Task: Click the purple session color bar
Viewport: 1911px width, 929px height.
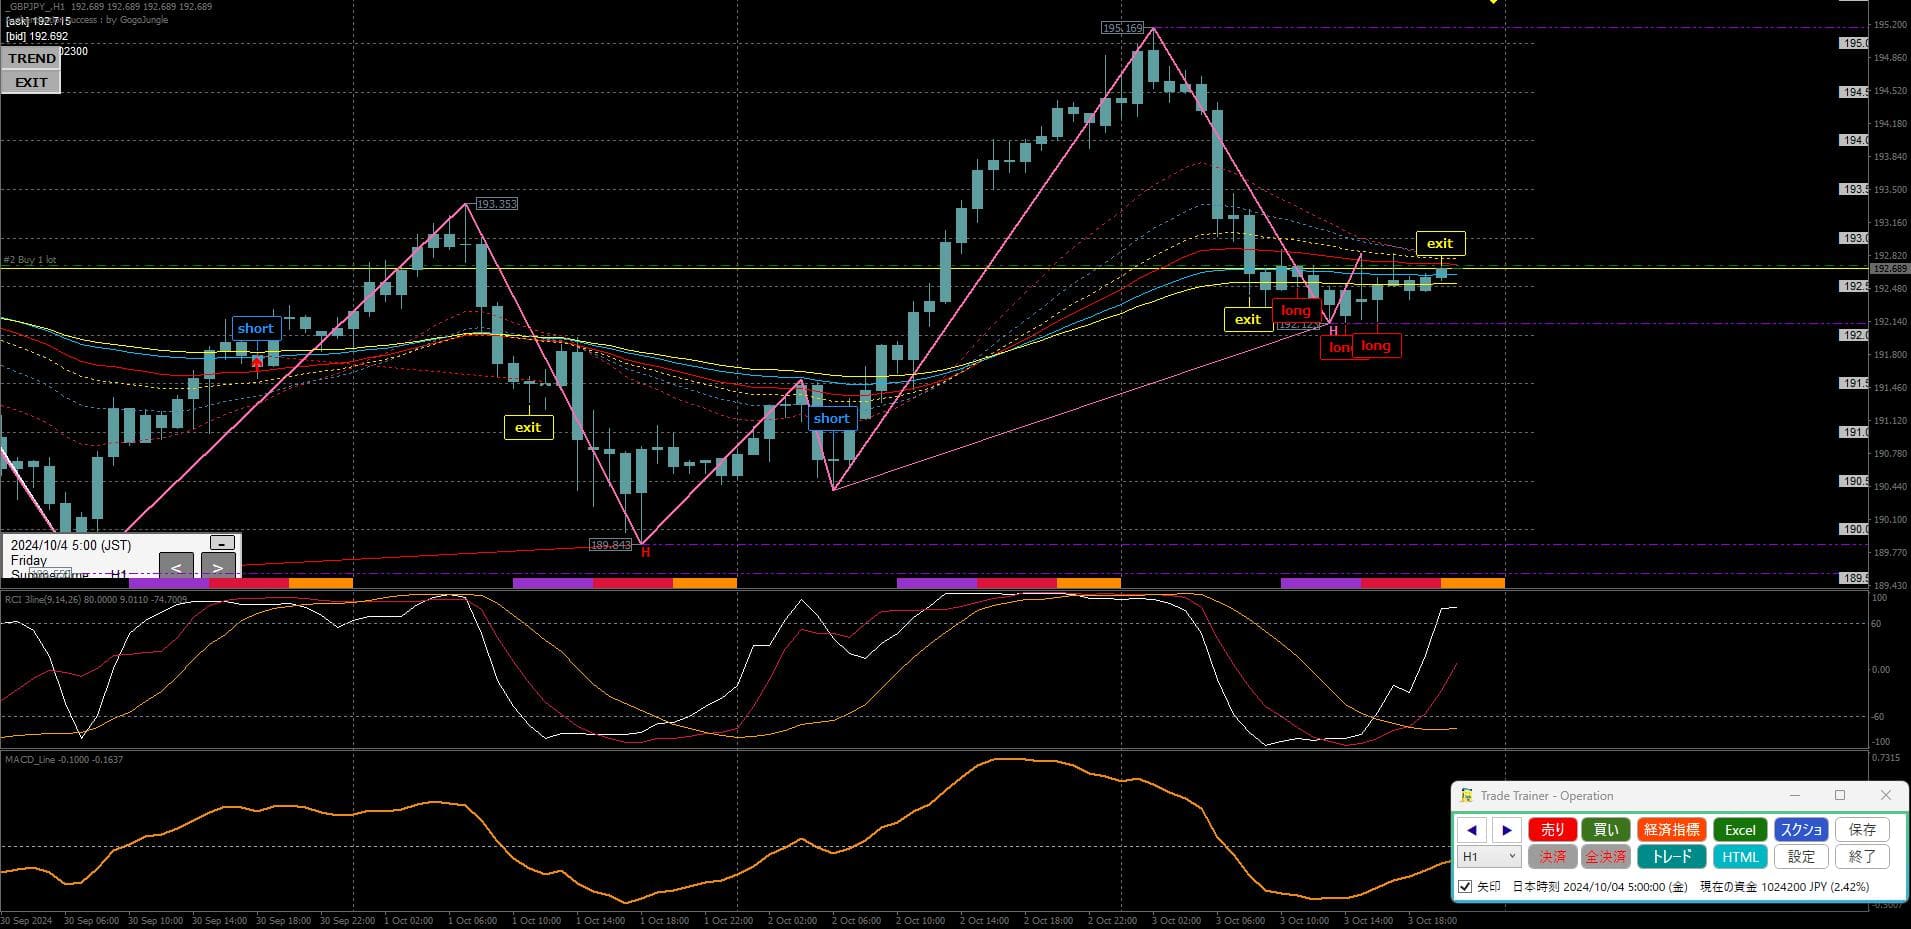Action: (x=552, y=583)
